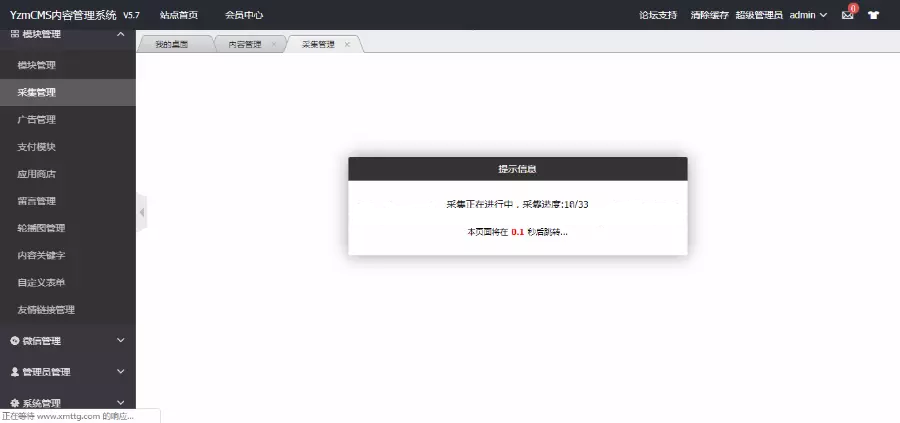The image size is (900, 423).
Task: Open 采集管理 sidebar item
Action: (x=68, y=92)
